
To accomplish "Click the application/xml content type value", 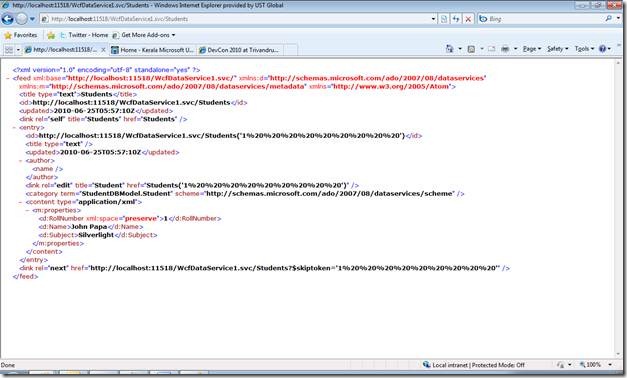I will [x=107, y=202].
